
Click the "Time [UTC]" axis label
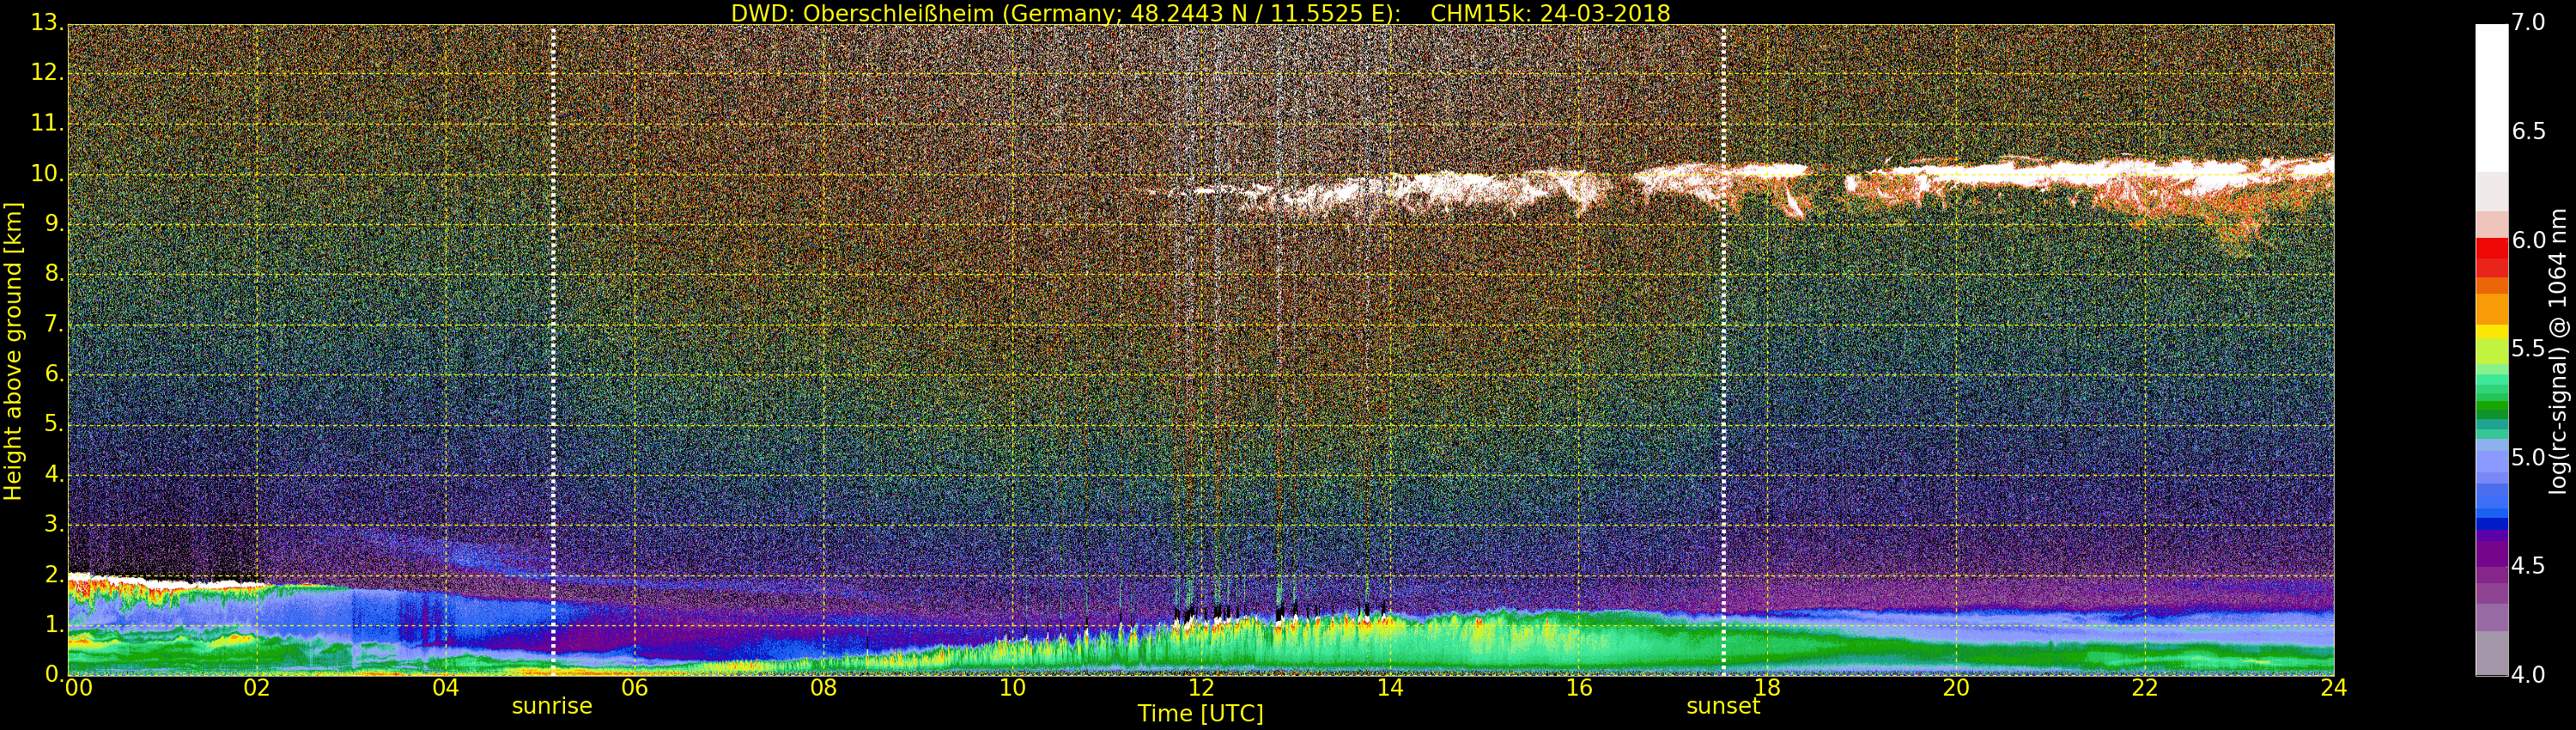coord(1200,714)
